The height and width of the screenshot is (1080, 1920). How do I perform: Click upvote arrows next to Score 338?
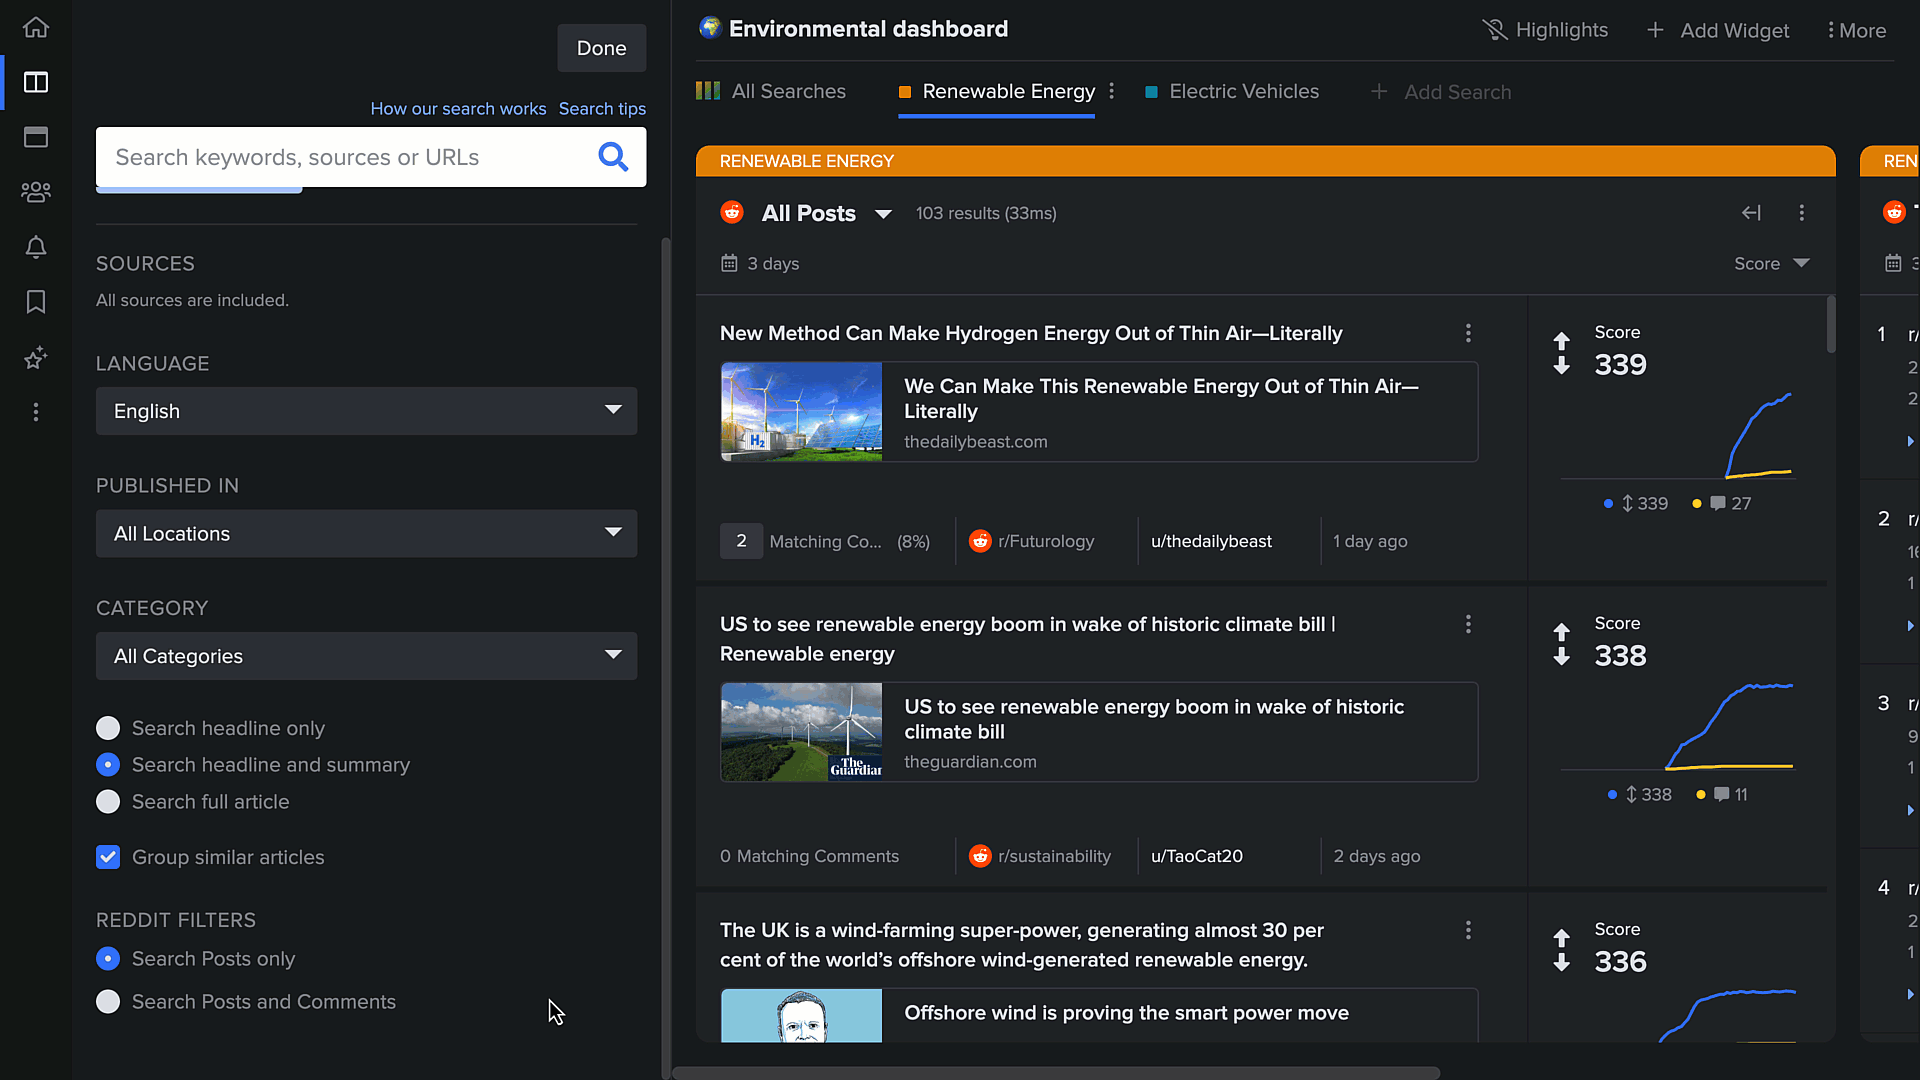pos(1562,644)
